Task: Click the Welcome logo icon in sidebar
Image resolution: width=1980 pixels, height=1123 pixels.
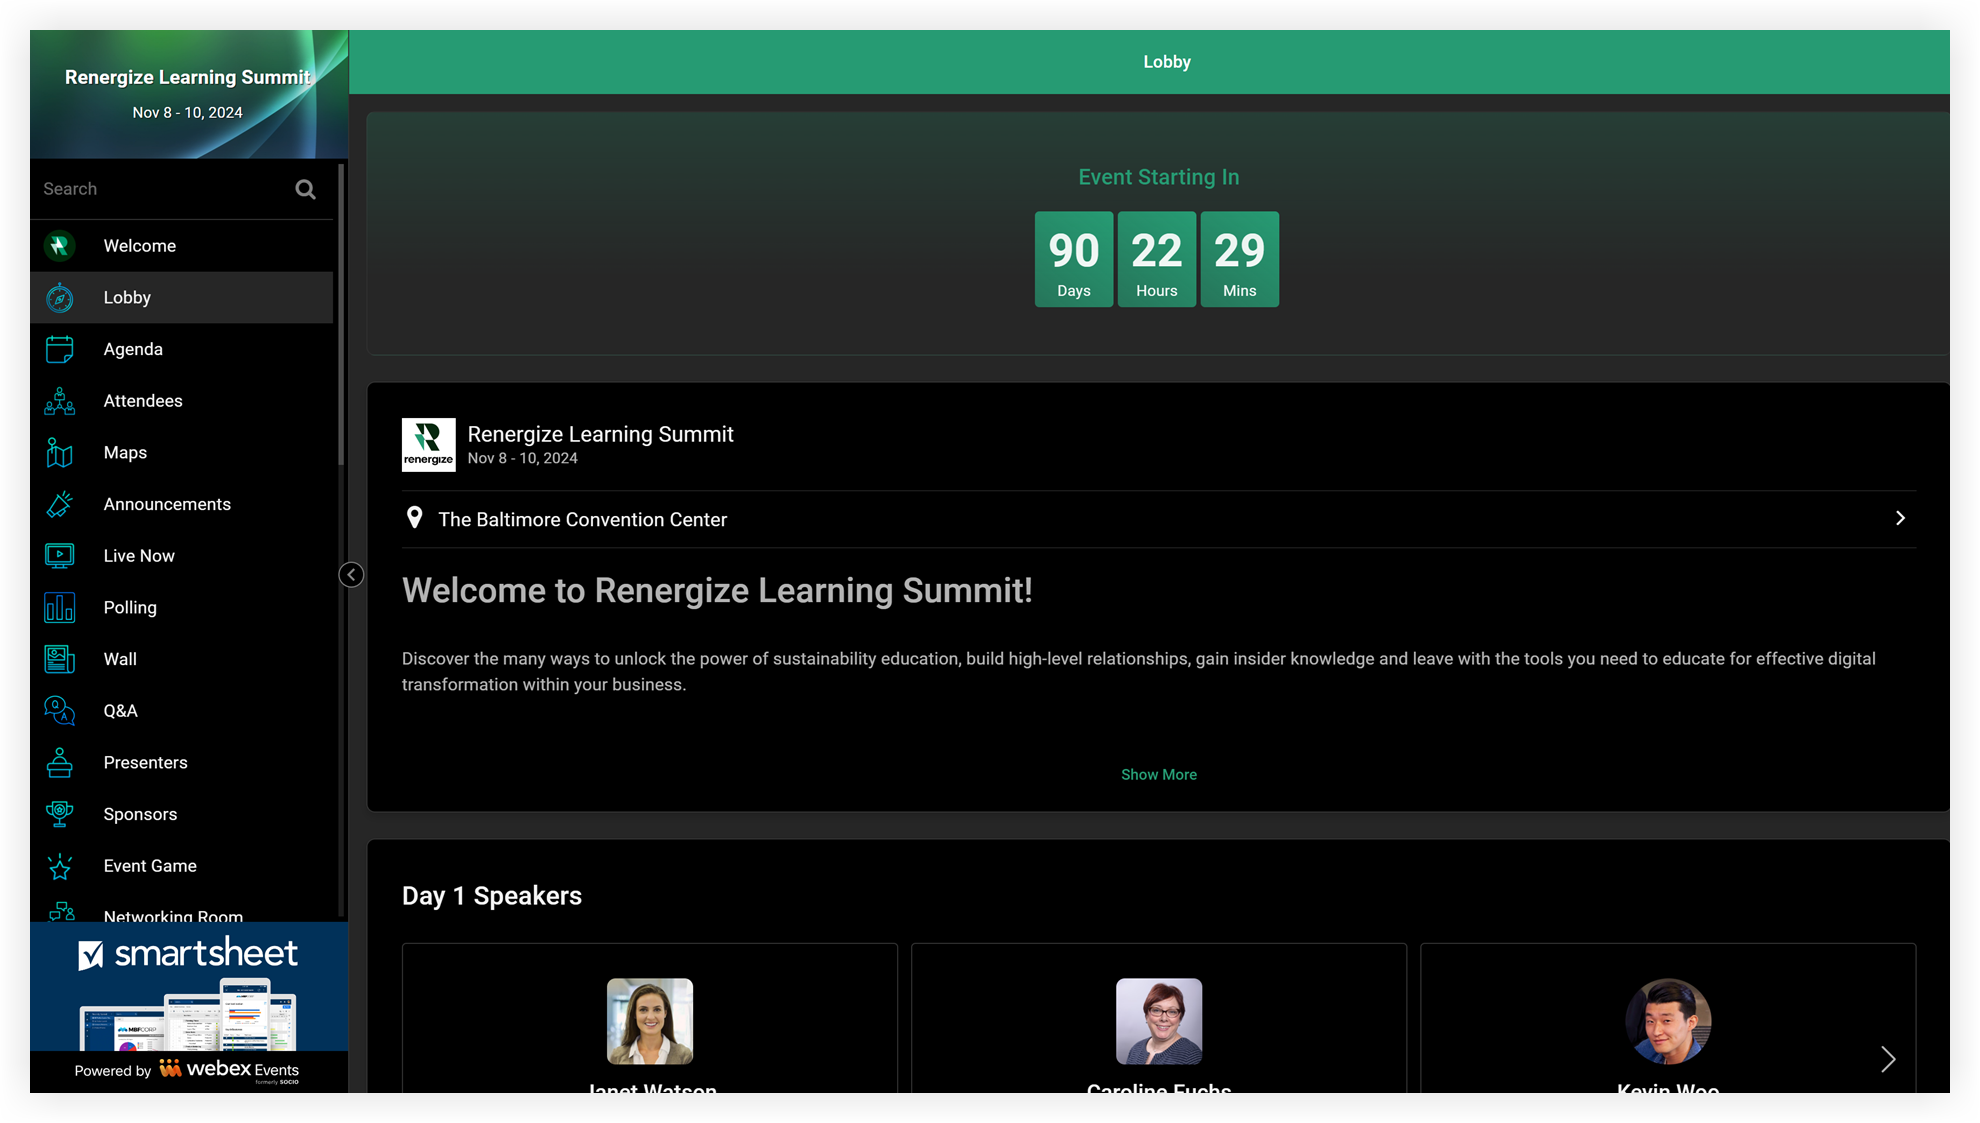Action: tap(60, 246)
